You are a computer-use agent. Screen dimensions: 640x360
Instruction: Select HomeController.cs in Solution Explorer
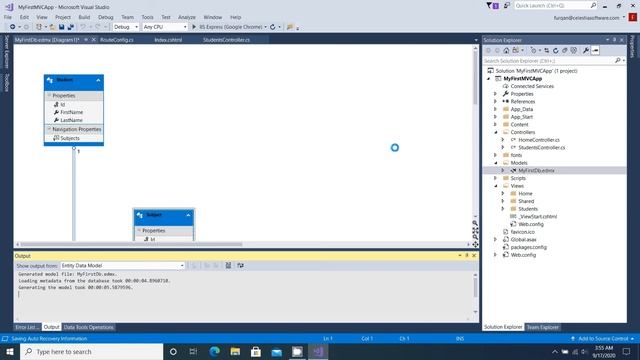click(539, 140)
